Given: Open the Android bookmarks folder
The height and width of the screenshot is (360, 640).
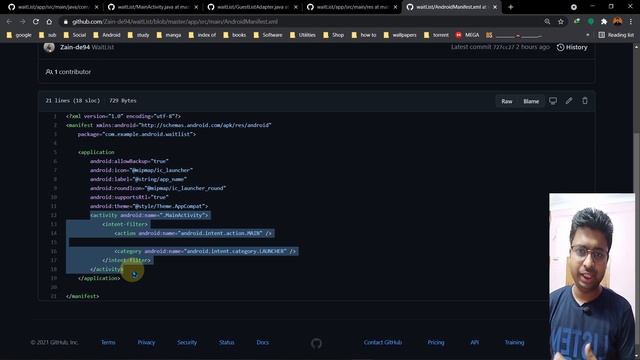Looking at the screenshot, I should pos(107,35).
